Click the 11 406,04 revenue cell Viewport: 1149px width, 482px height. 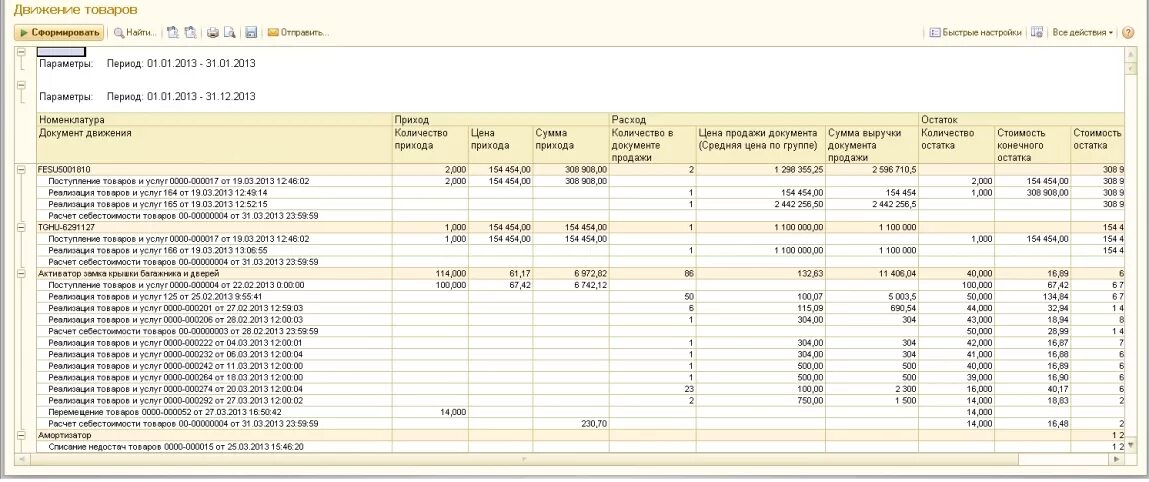coord(872,273)
